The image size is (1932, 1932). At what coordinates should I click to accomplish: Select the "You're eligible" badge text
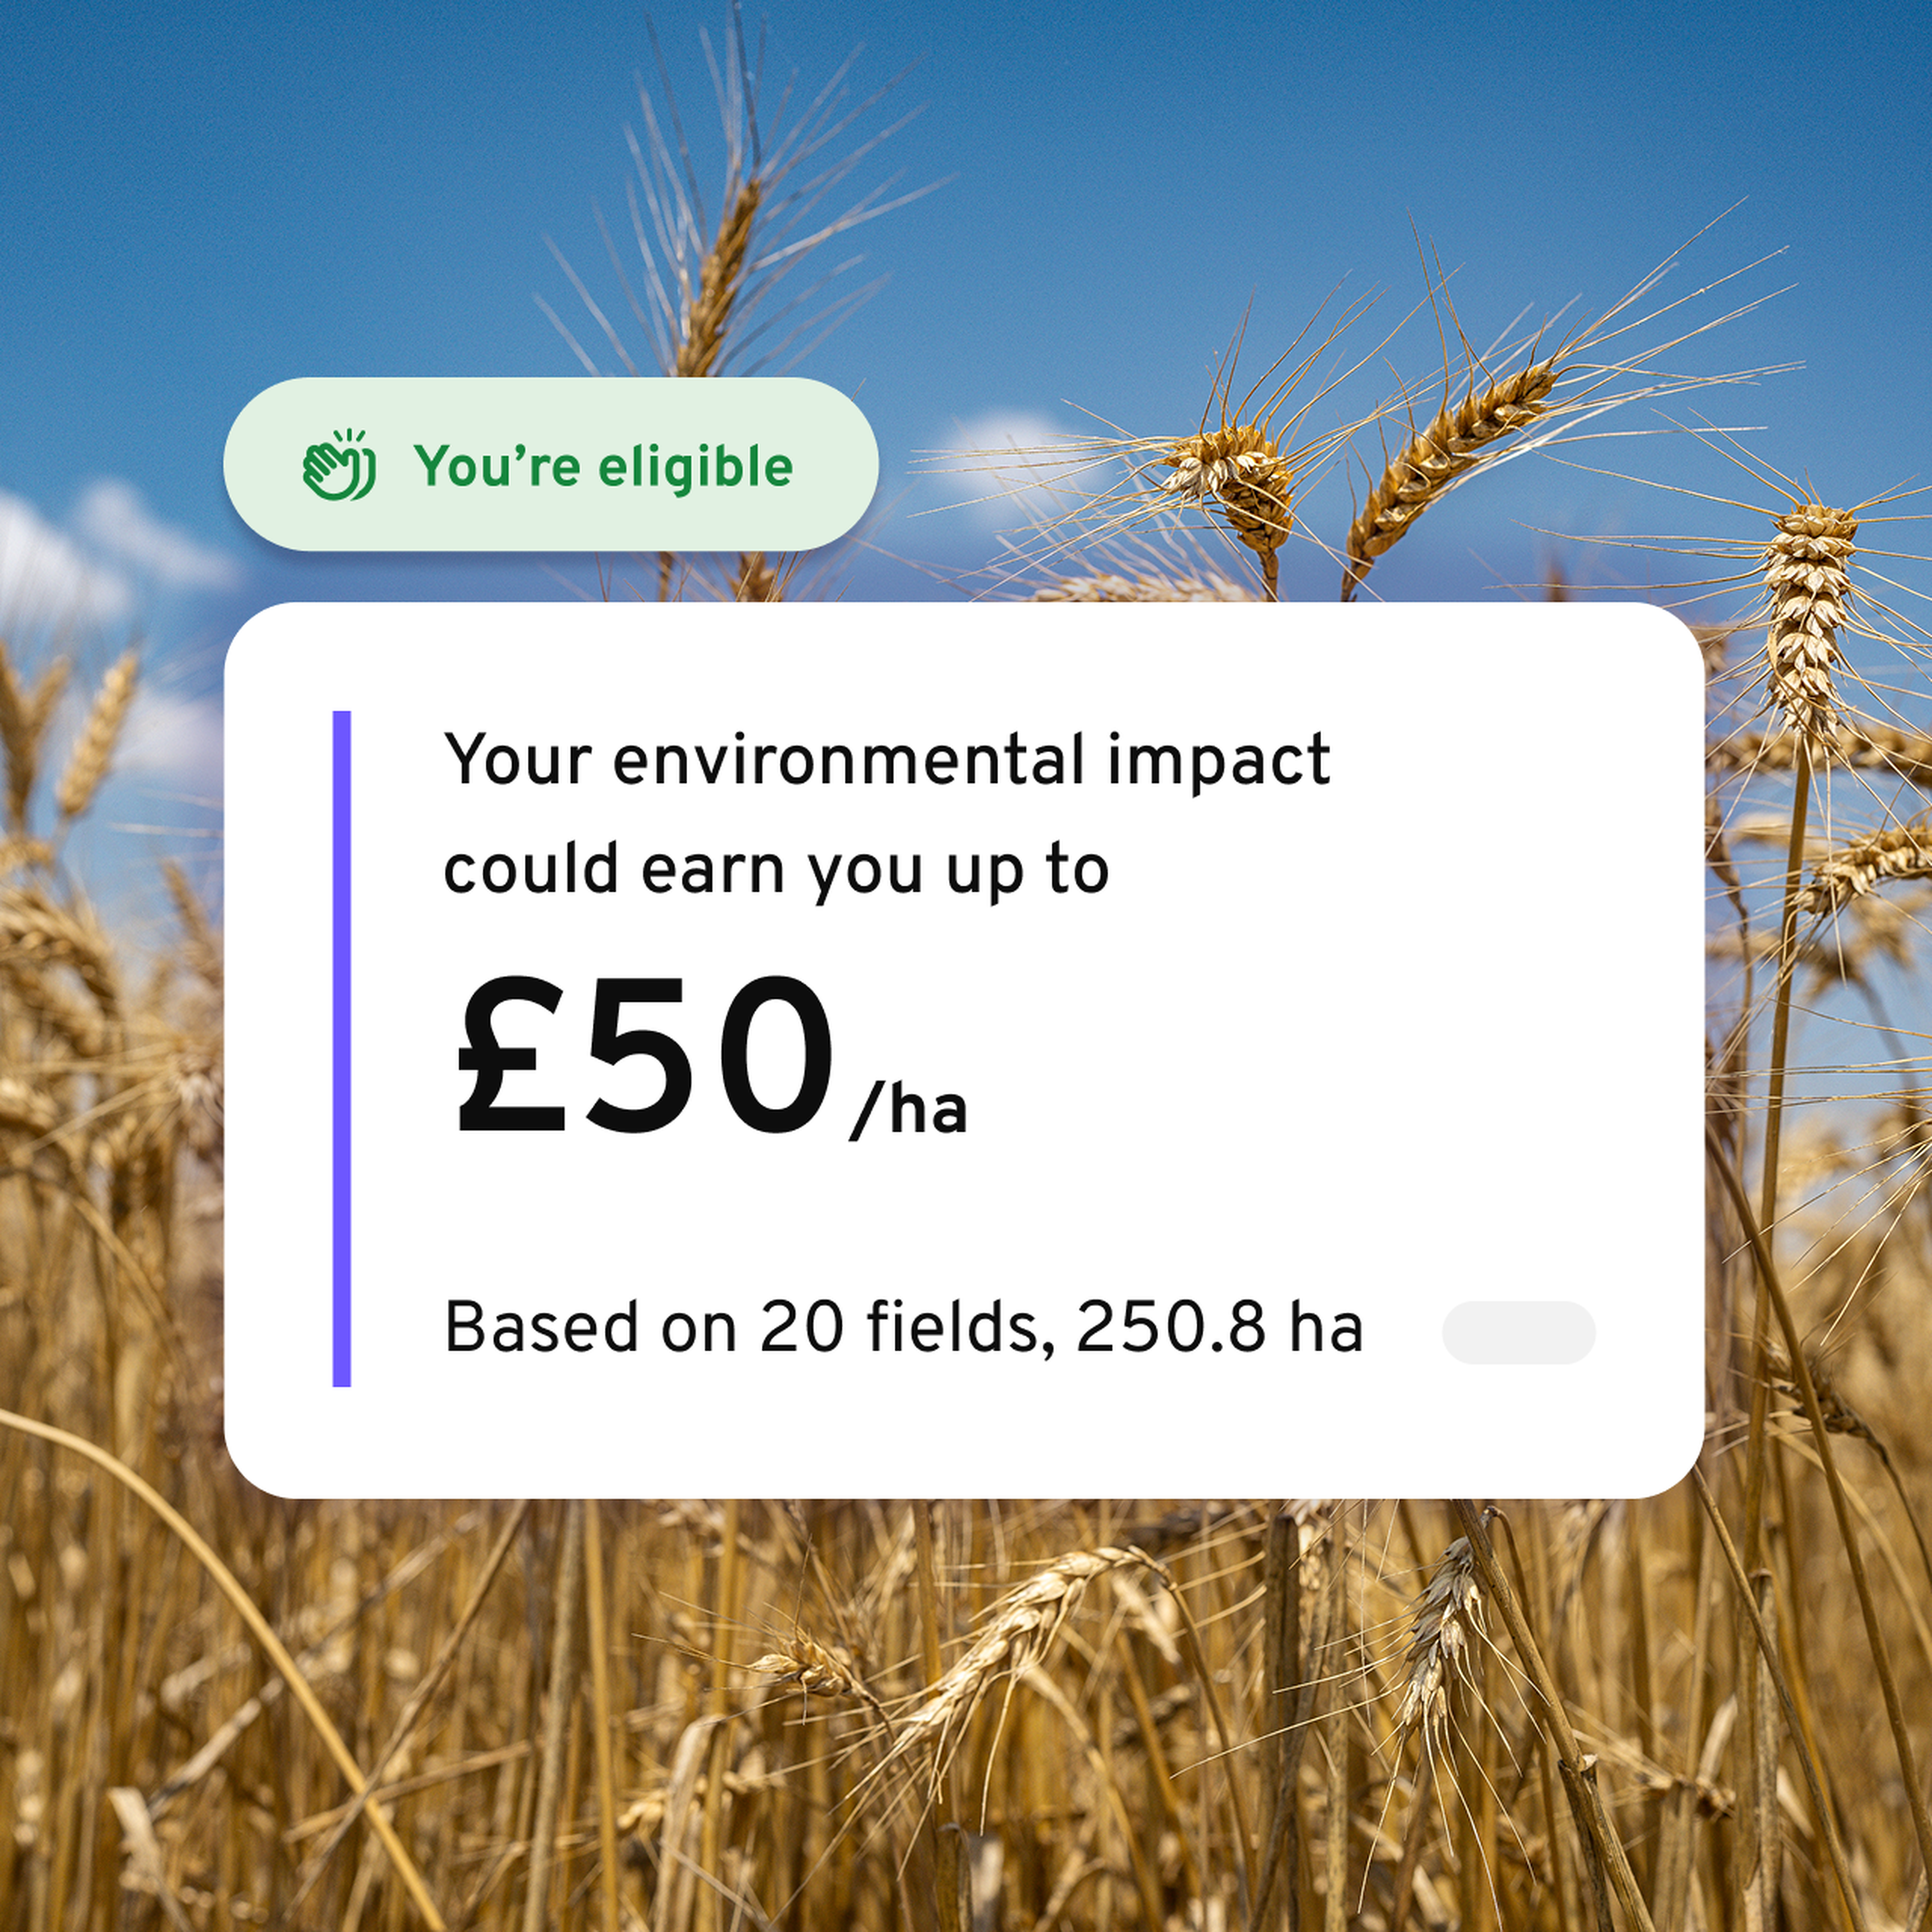[x=604, y=466]
